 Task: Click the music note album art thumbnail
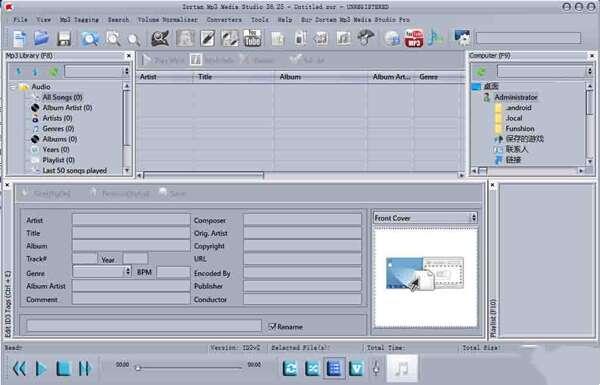402,368
